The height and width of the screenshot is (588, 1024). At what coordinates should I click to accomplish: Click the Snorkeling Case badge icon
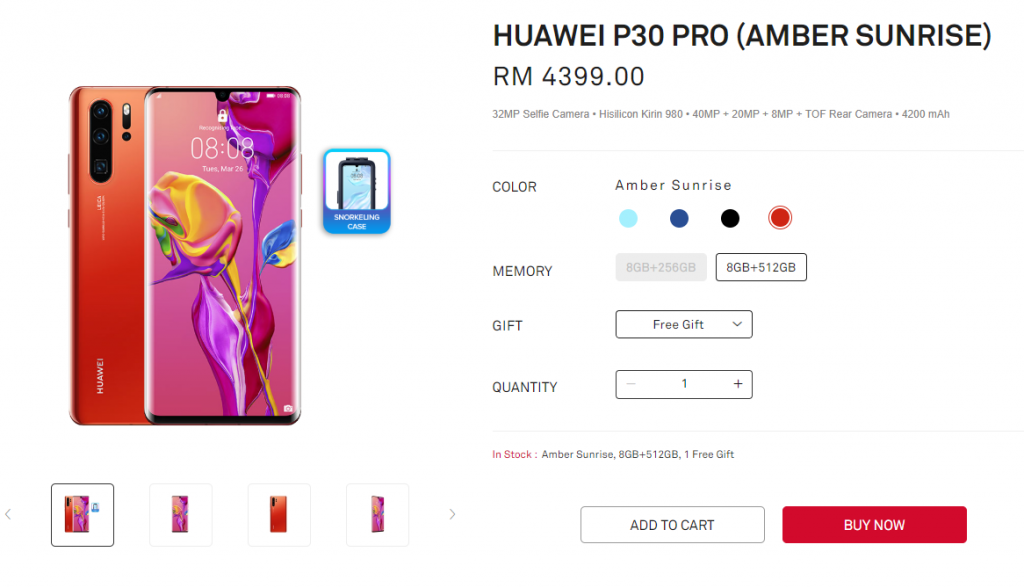point(357,191)
